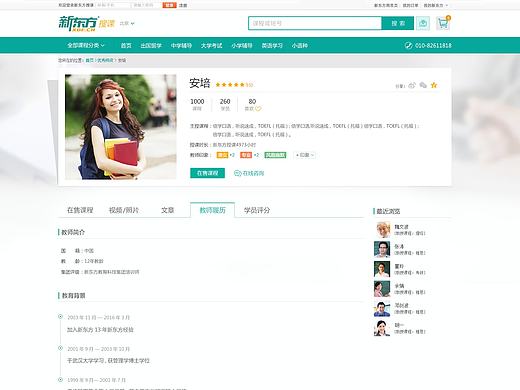Open 小语种 navigation item
Image resolution: width=520 pixels, height=390 pixels.
[300, 45]
